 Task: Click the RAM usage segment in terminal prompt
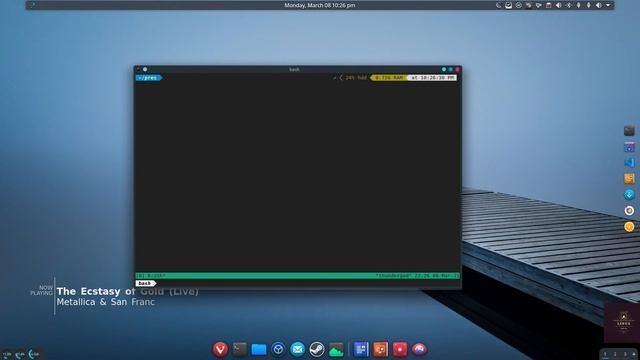point(388,78)
